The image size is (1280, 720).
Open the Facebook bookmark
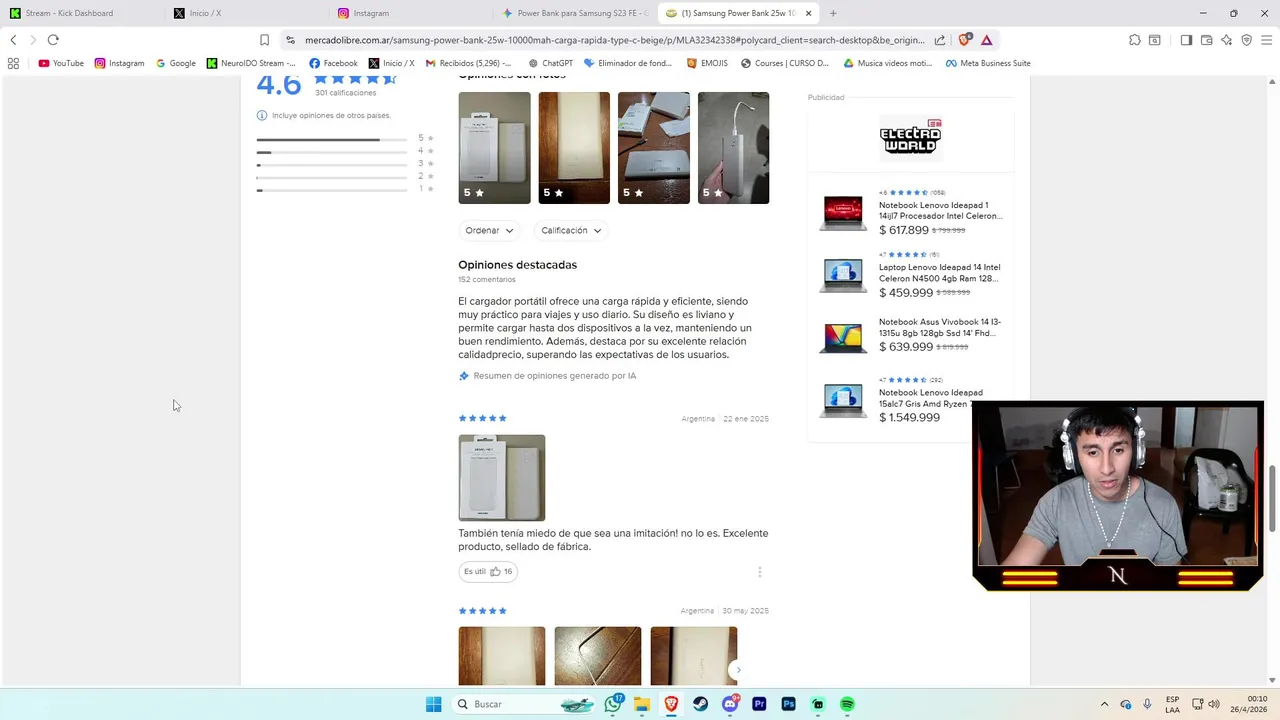333,63
